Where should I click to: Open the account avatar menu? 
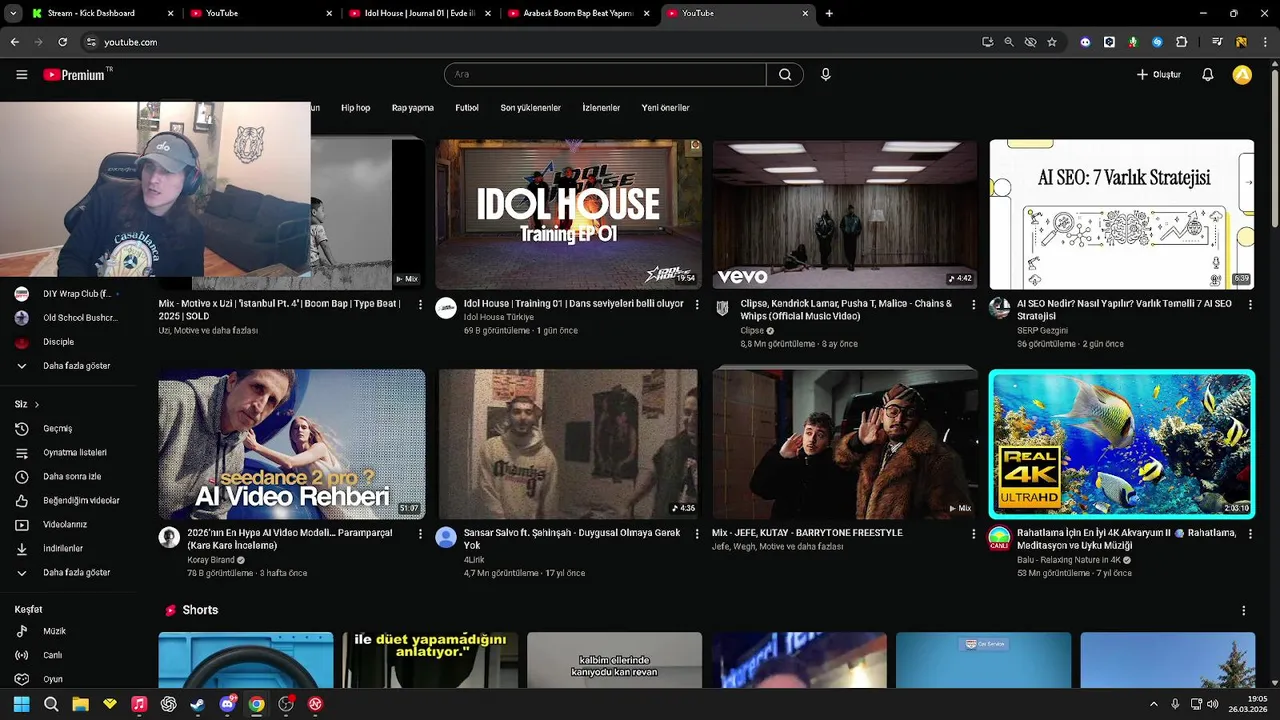(x=1242, y=74)
